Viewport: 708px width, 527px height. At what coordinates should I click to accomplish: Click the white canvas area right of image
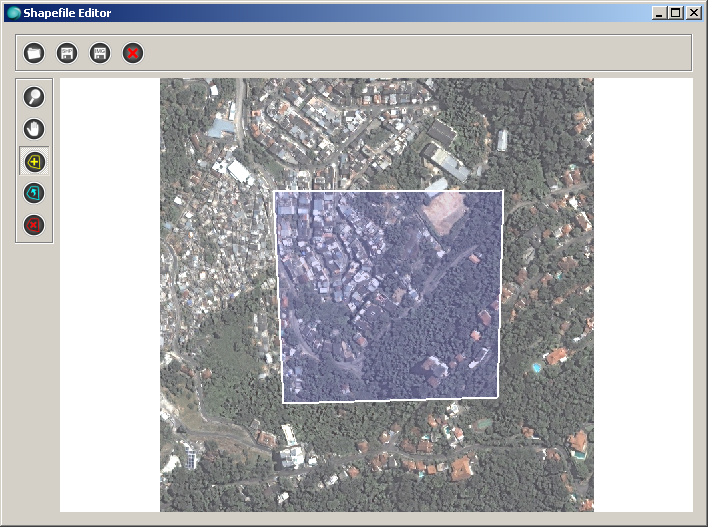[642, 300]
